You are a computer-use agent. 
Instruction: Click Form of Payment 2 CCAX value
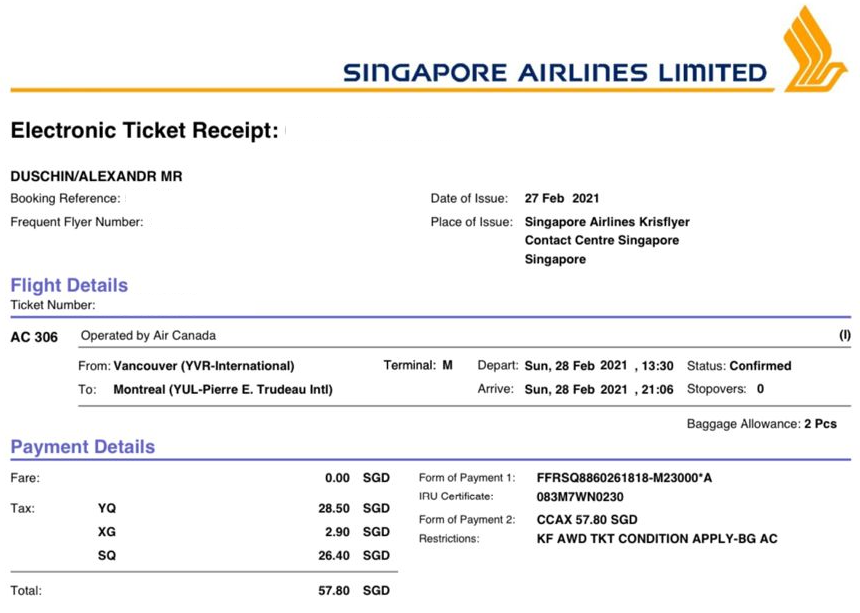click(x=586, y=520)
